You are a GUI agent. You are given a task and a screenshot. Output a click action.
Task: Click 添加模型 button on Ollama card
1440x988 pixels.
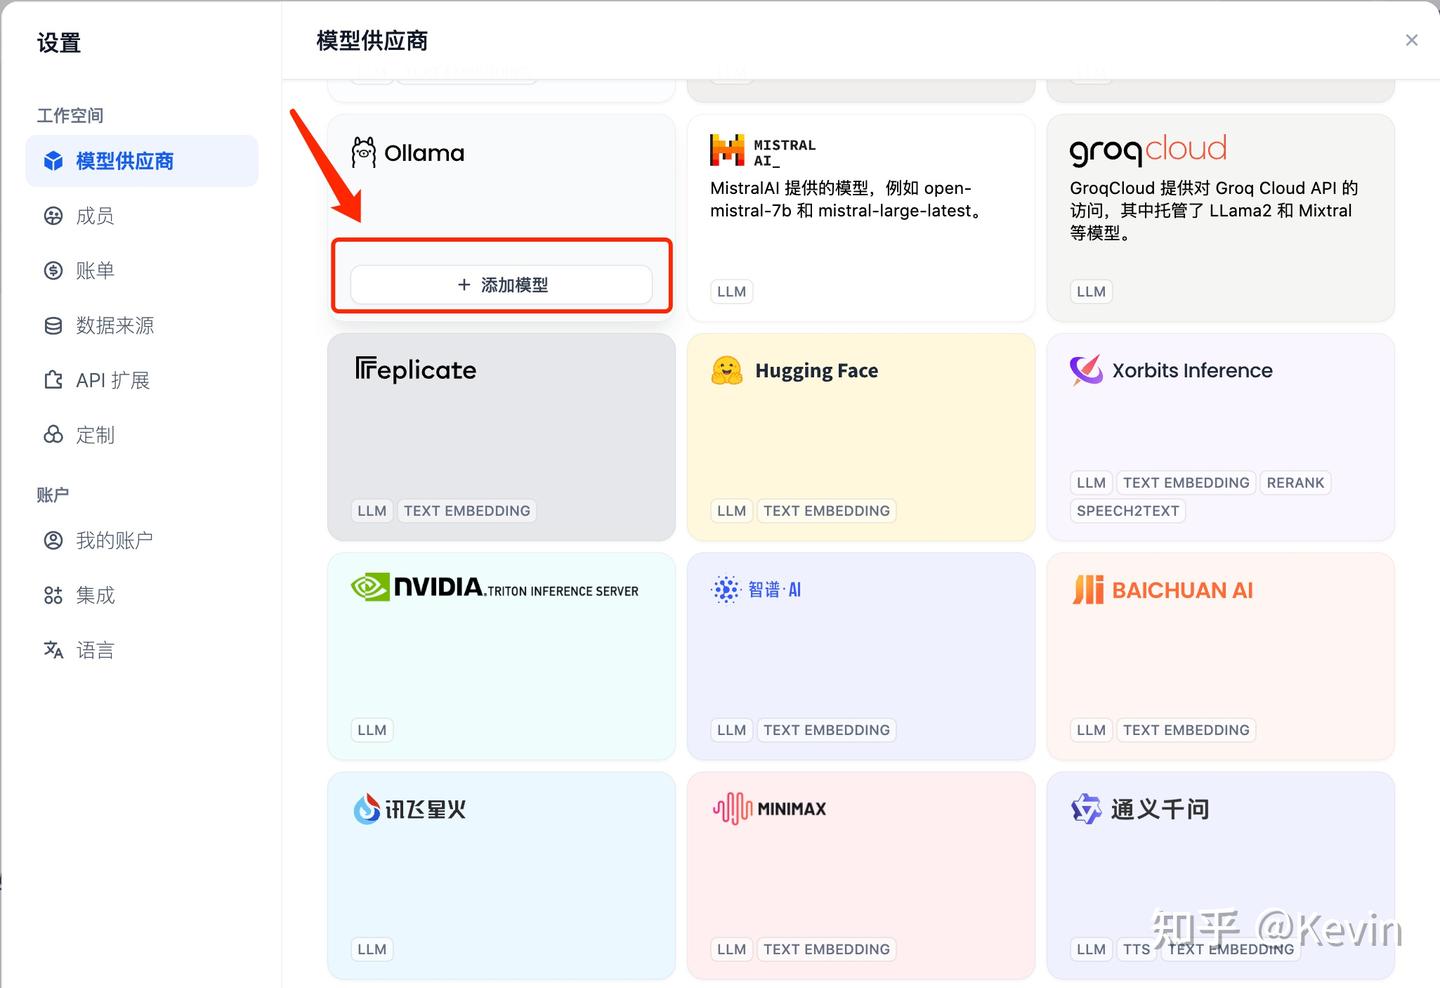coord(501,285)
